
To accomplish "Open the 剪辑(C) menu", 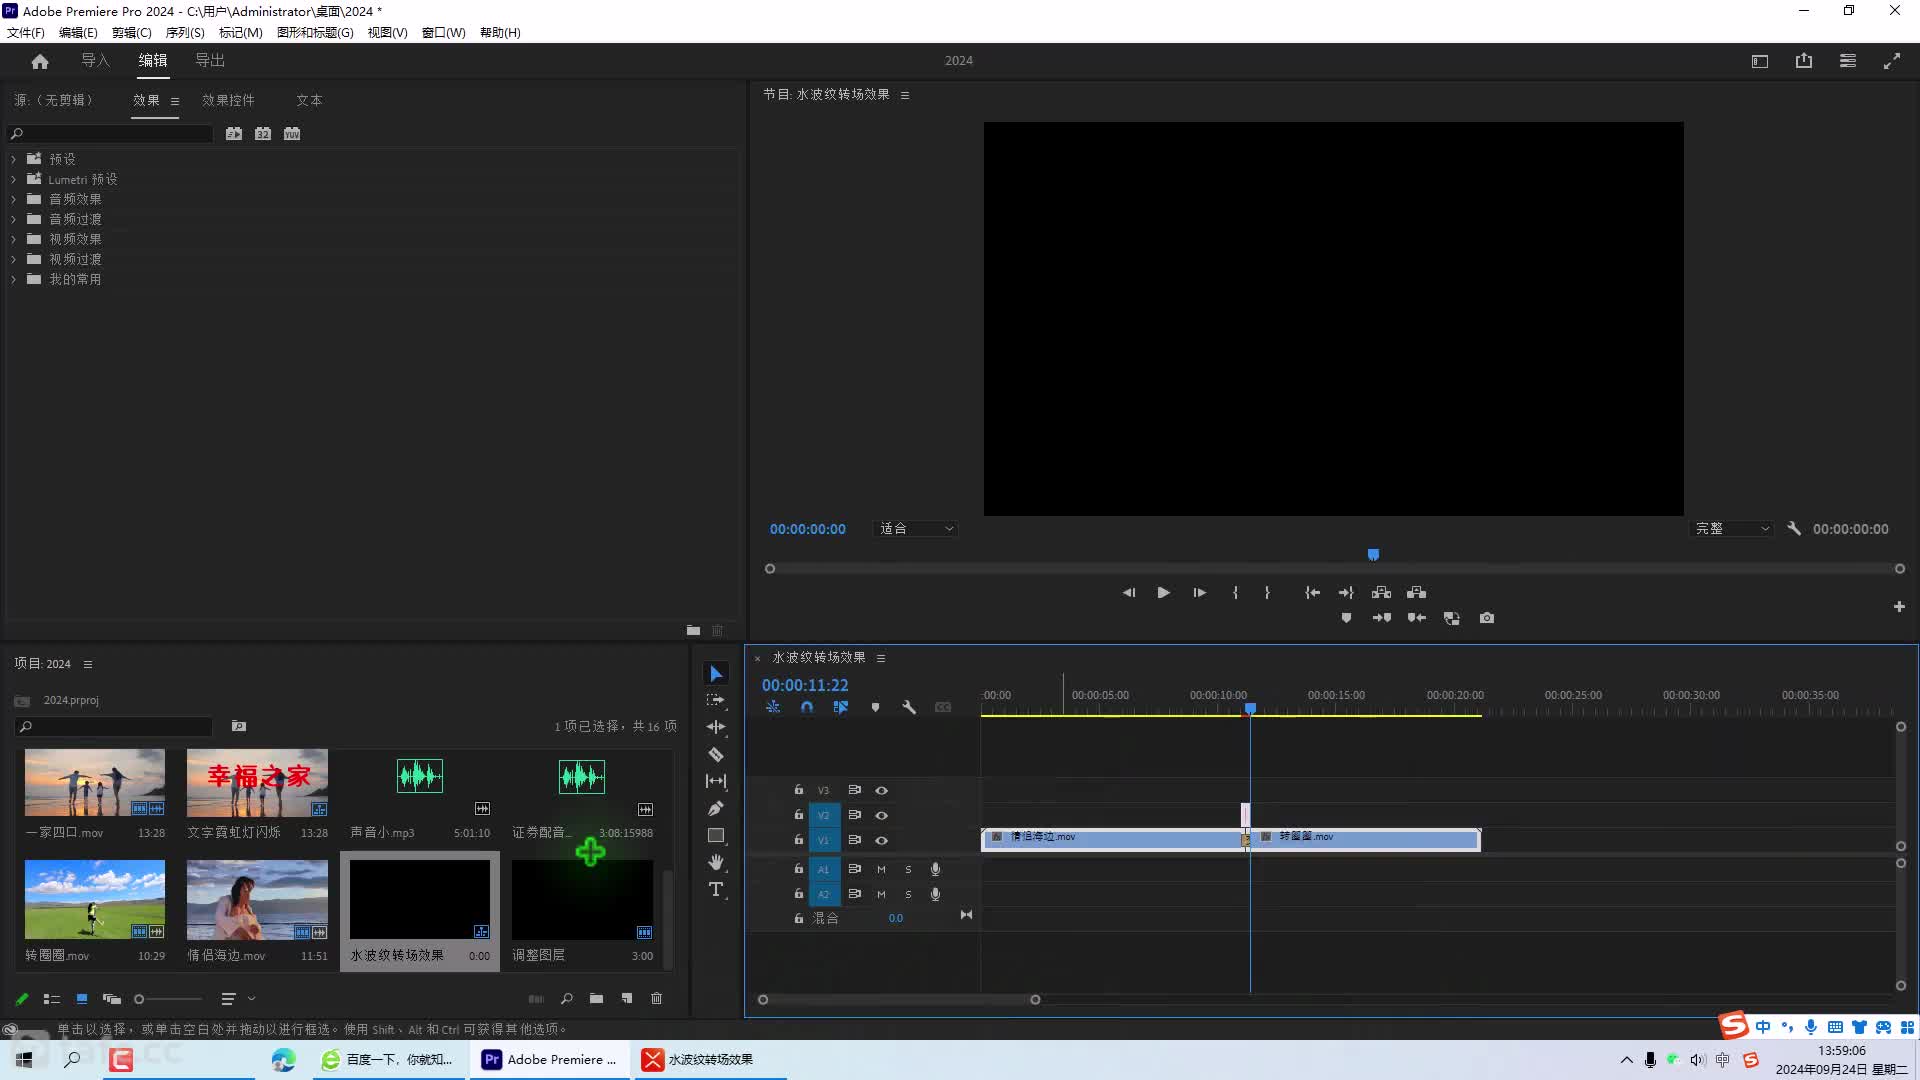I will (x=132, y=32).
